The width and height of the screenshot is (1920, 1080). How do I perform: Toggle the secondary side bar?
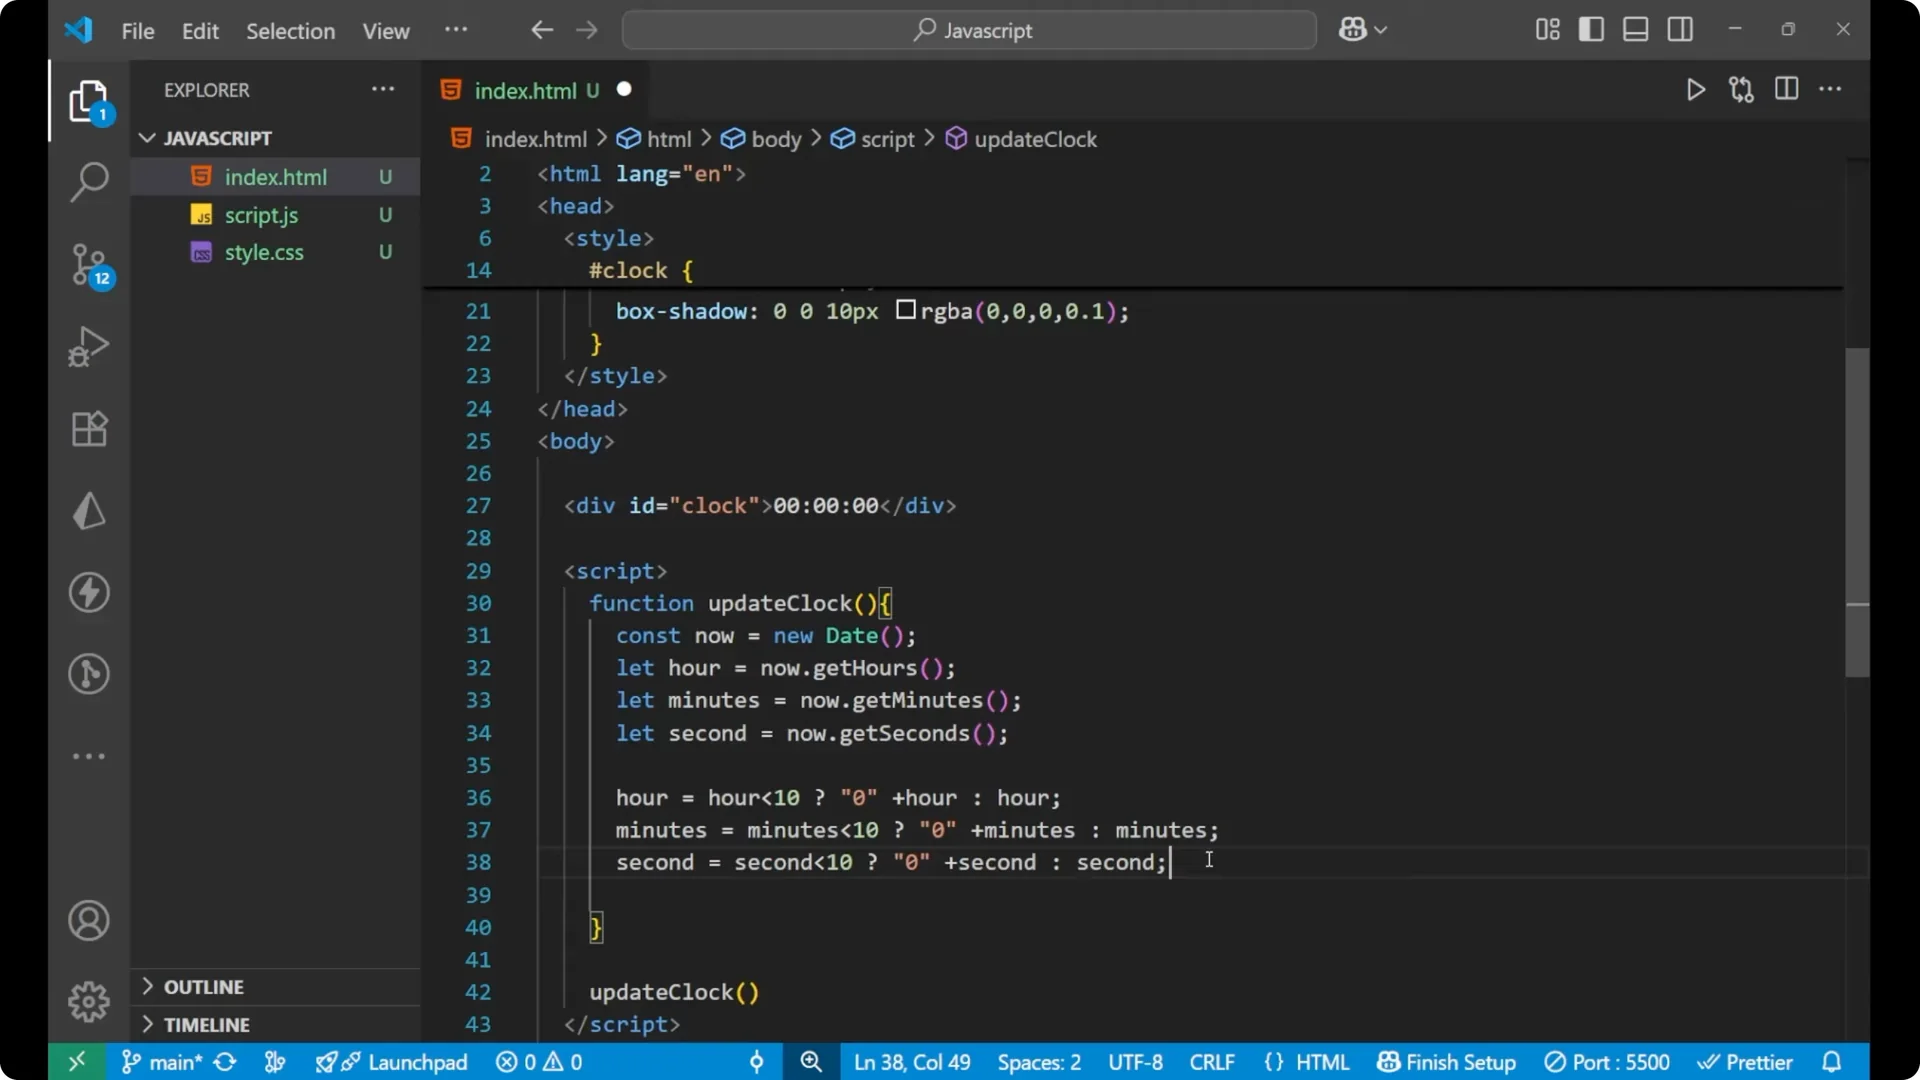click(x=1680, y=29)
